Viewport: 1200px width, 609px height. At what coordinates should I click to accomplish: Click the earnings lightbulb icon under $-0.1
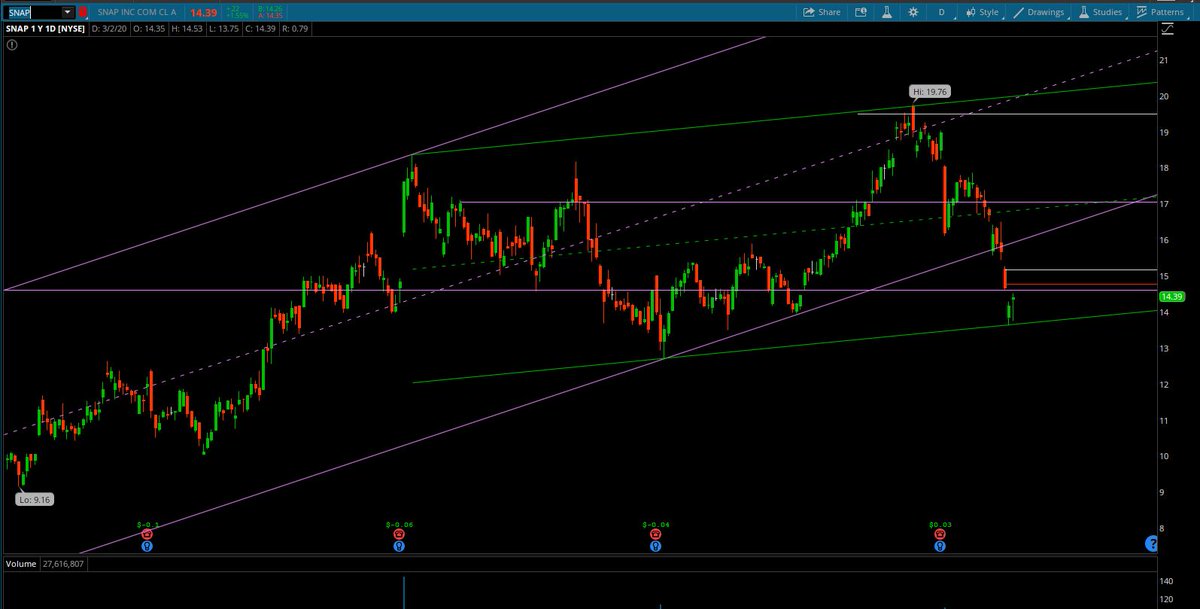coord(148,546)
